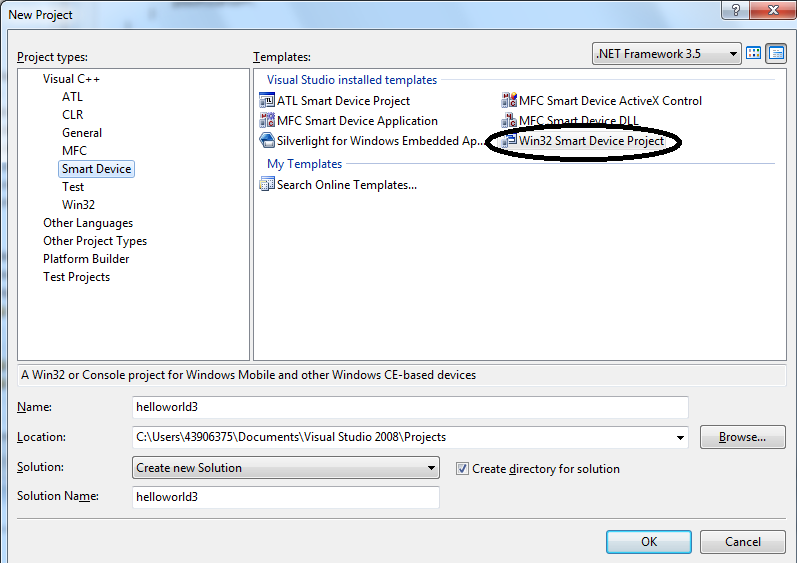Click MFC Smart Device Application template text
Viewport: 797px width, 563px height.
[357, 120]
